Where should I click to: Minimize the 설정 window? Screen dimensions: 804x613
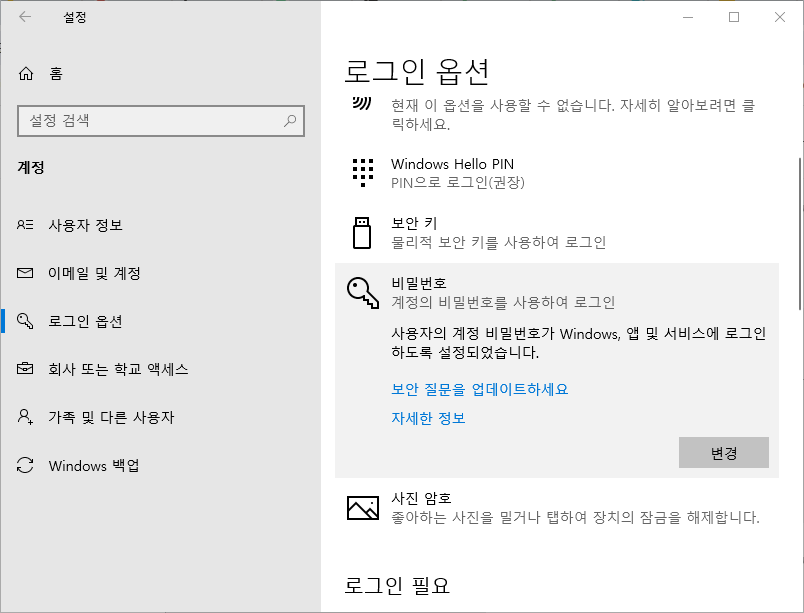(x=688, y=17)
